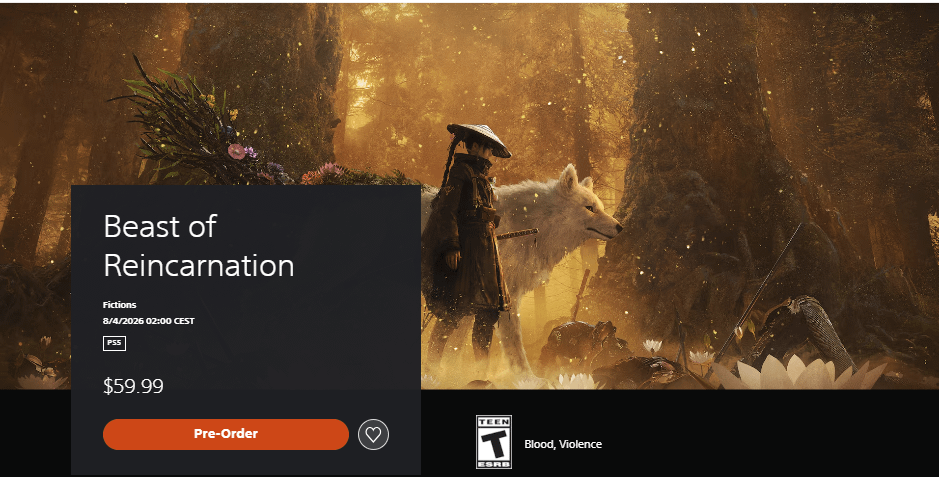
Task: Select the PS5 platform badge
Action: pos(114,343)
